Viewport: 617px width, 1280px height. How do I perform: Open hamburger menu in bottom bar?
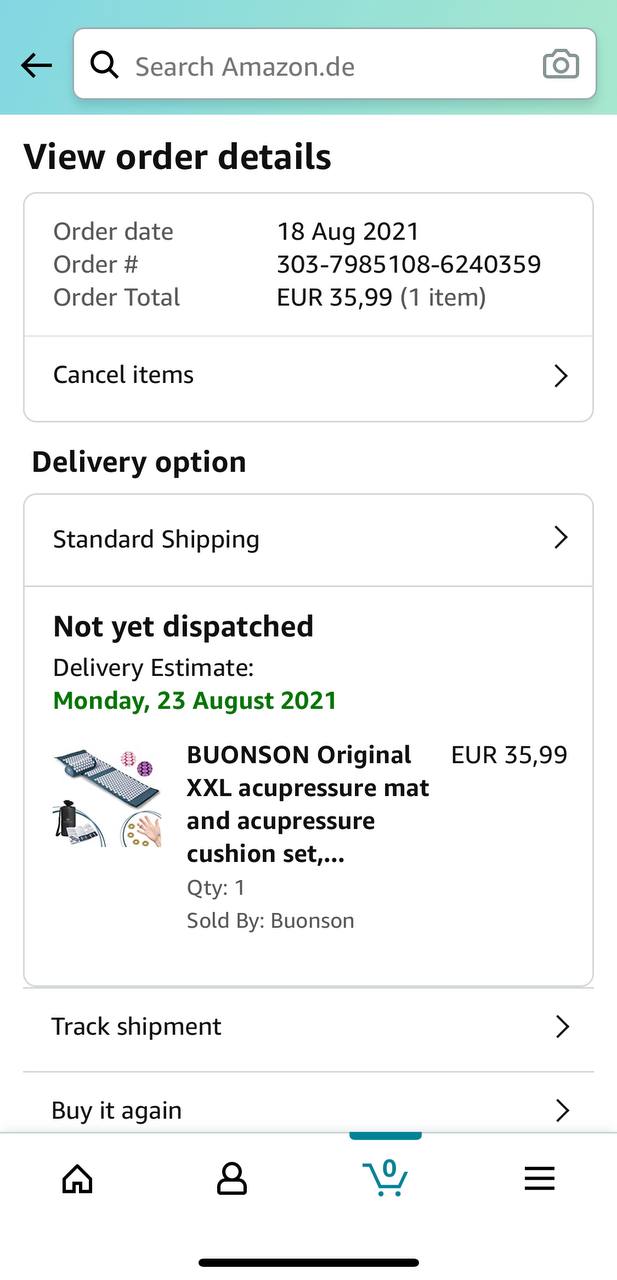(539, 1180)
